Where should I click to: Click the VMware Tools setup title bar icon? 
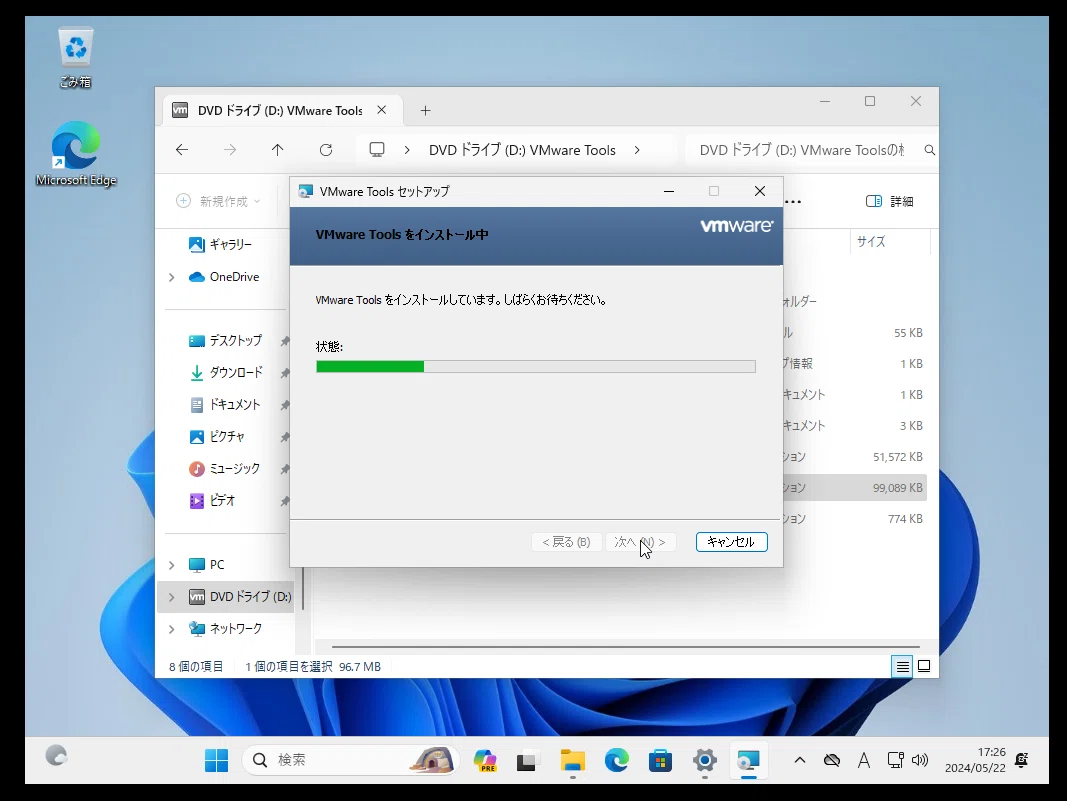click(x=306, y=191)
